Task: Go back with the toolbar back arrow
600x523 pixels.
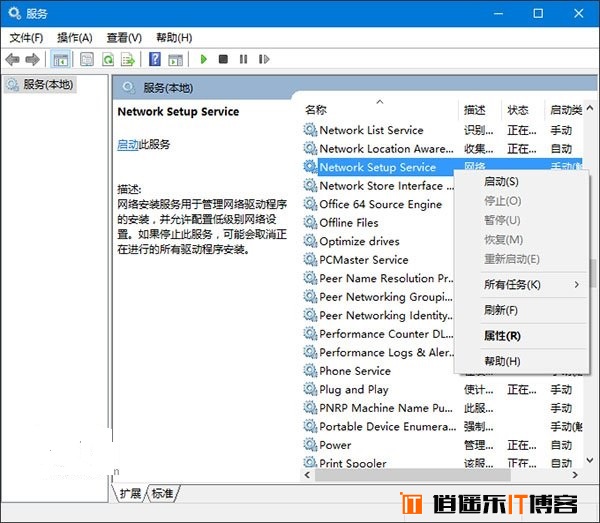Action: coord(13,59)
